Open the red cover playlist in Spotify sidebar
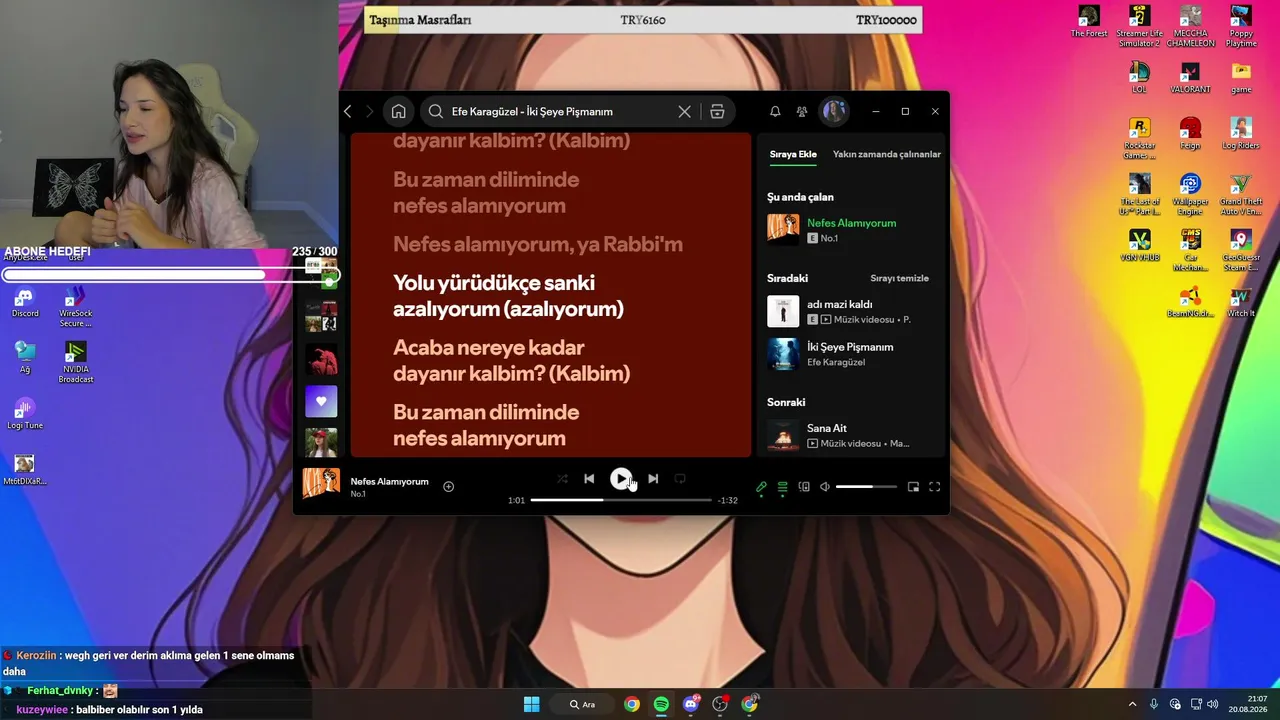This screenshot has width=1280, height=720. click(321, 360)
